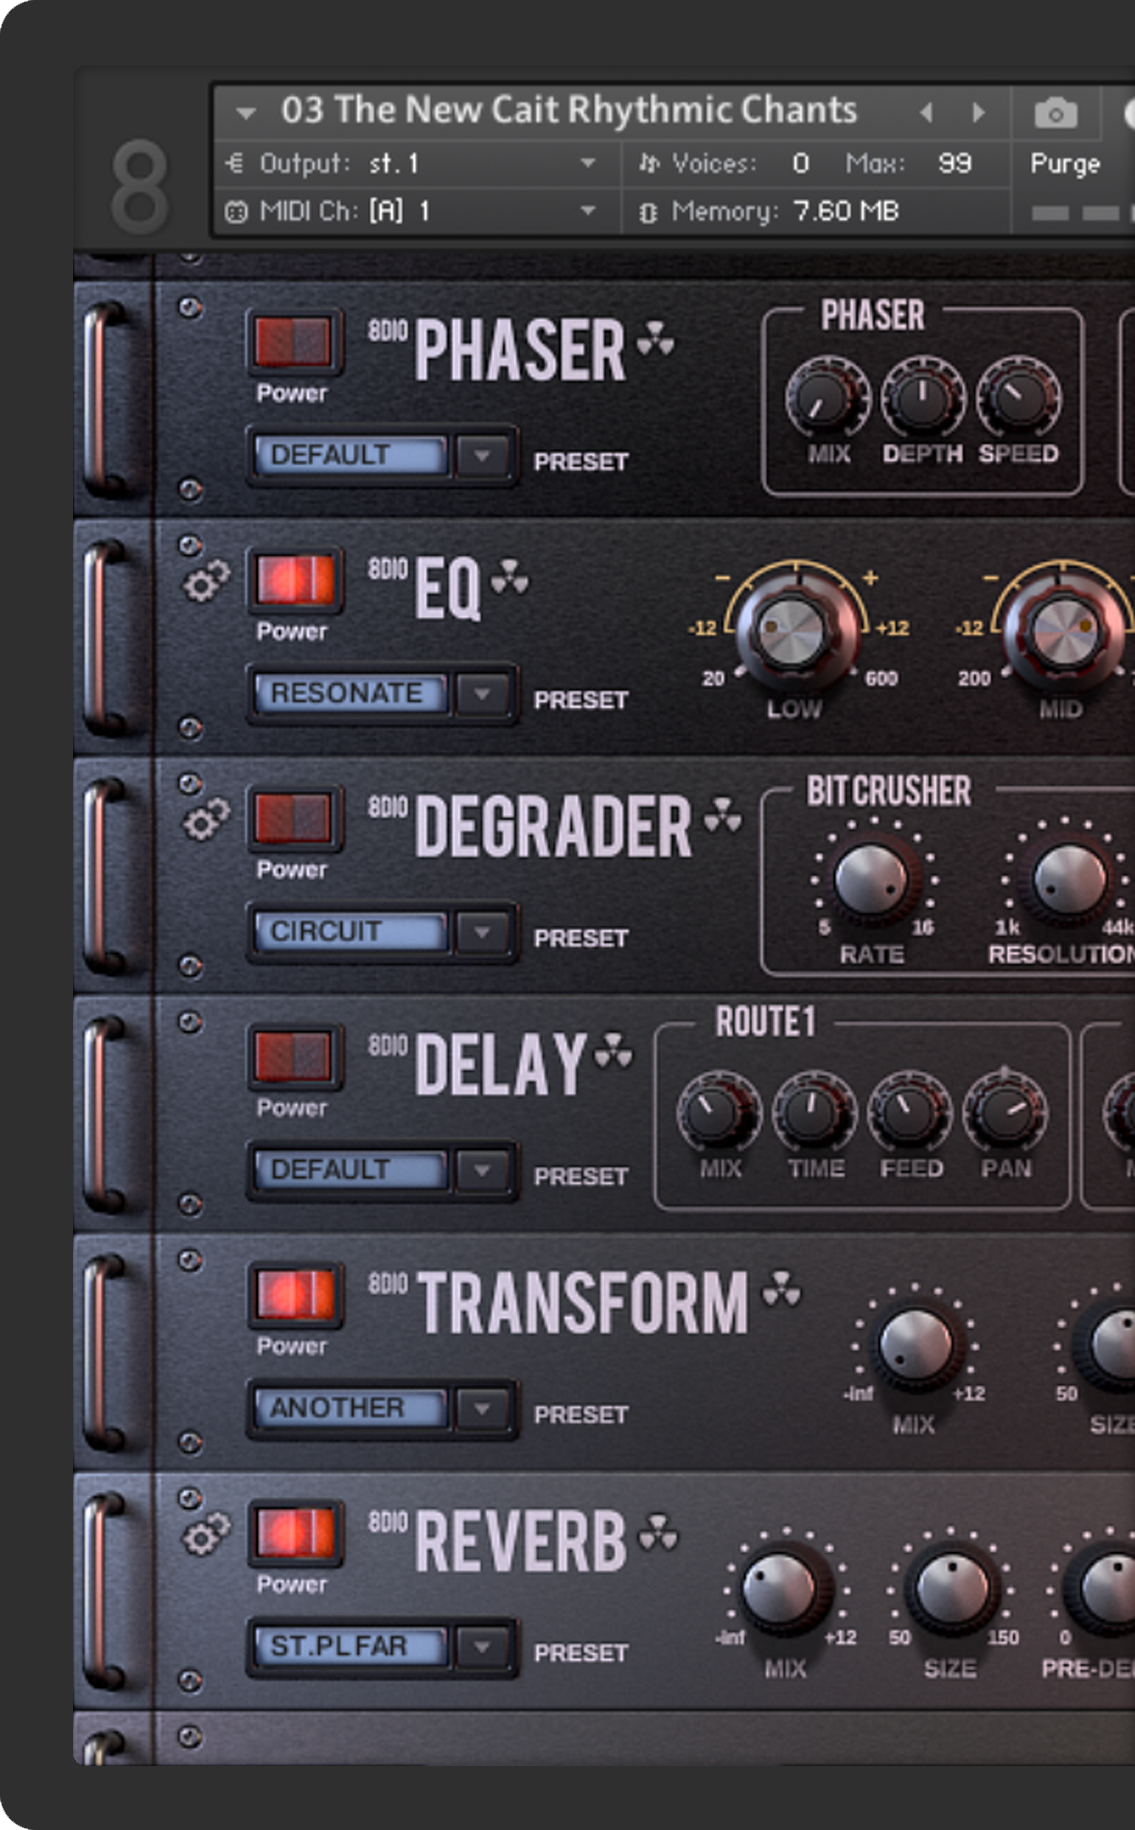Click the camera snapshot icon
1135x1830 pixels.
coord(1055,113)
